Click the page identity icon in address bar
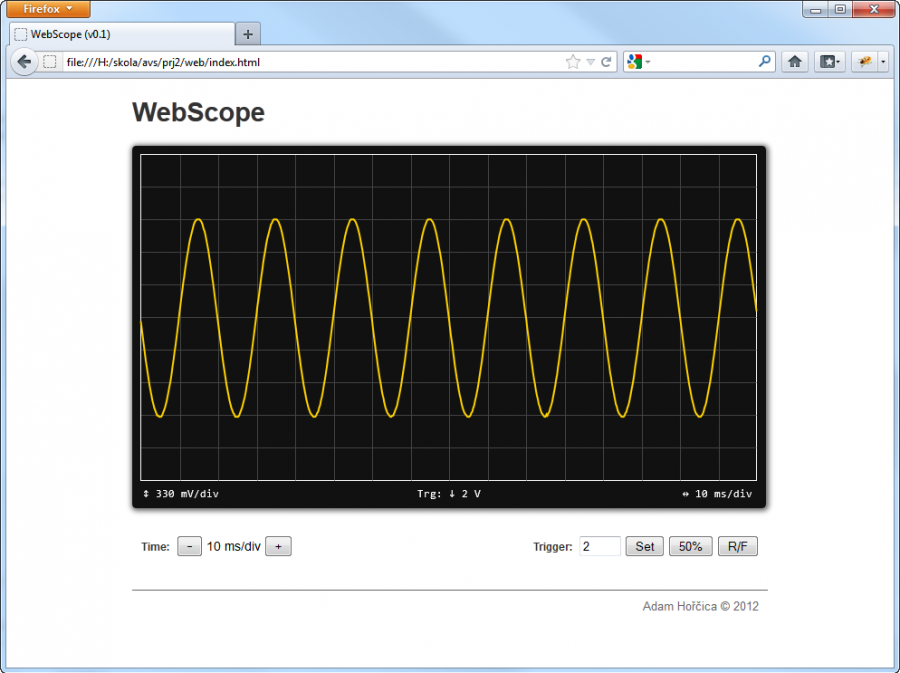Image resolution: width=900 pixels, height=673 pixels. coord(50,62)
